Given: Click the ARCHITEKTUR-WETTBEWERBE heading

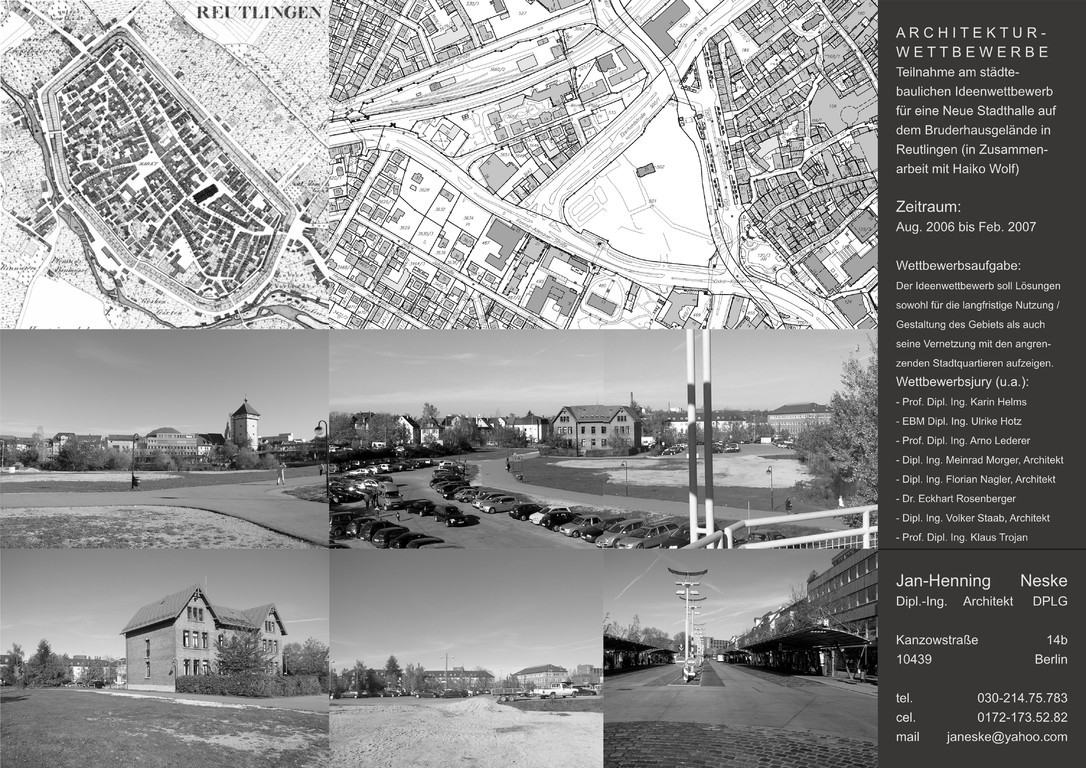Looking at the screenshot, I should 972,43.
